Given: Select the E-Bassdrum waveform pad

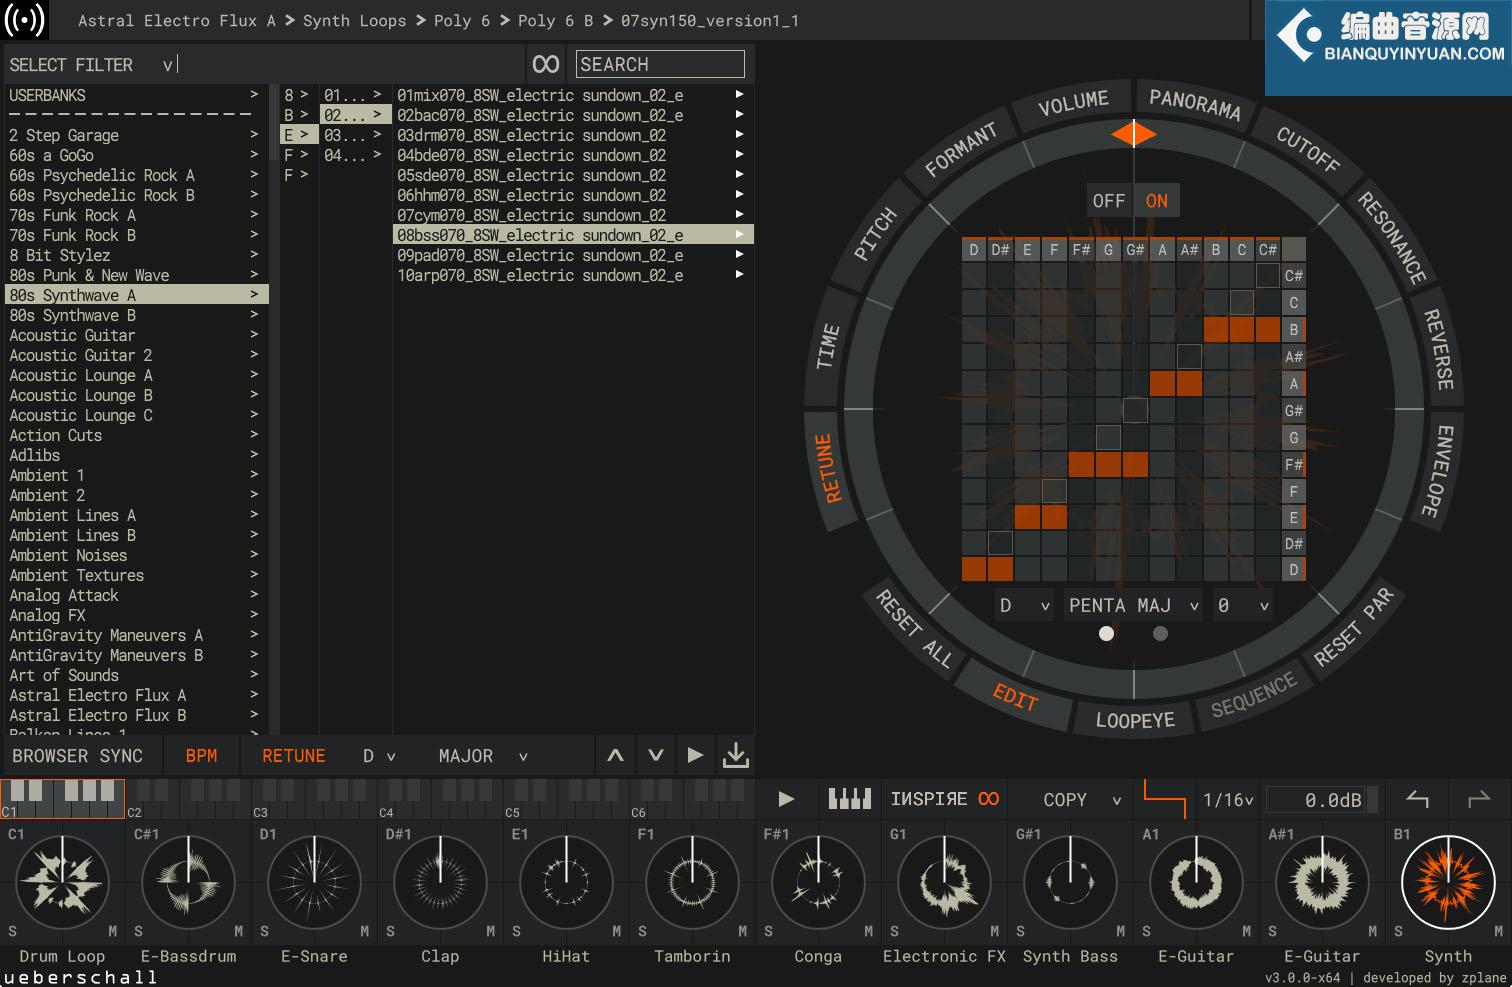Looking at the screenshot, I should tap(188, 883).
